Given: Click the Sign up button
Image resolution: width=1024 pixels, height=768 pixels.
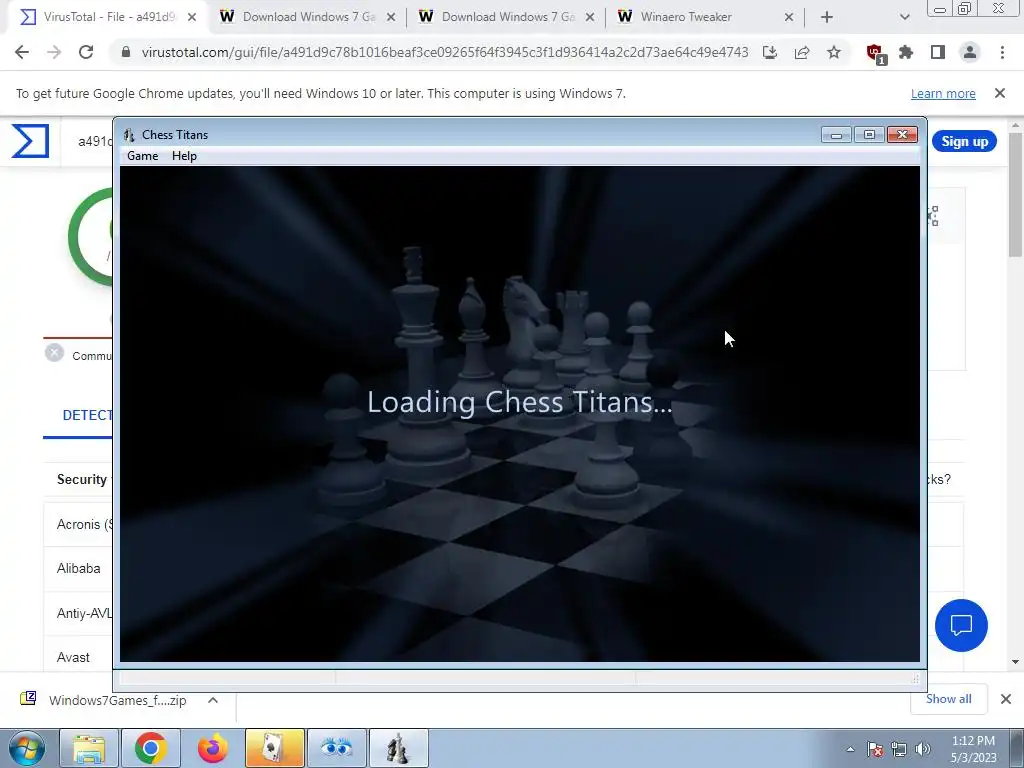Looking at the screenshot, I should pyautogui.click(x=964, y=141).
